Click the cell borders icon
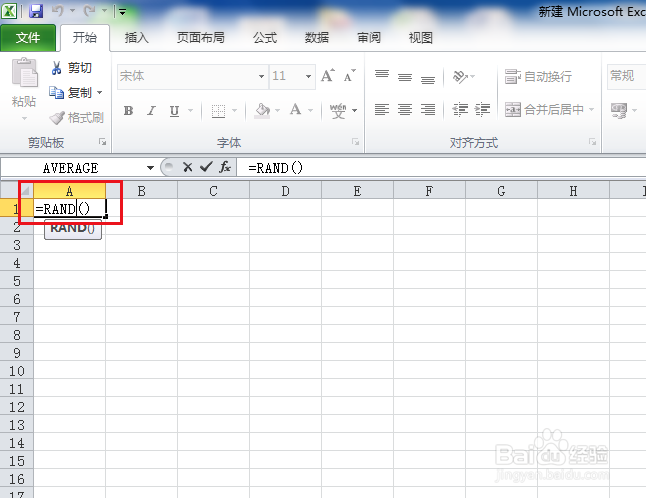Screen dimensions: 646x498 pyautogui.click(x=218, y=110)
